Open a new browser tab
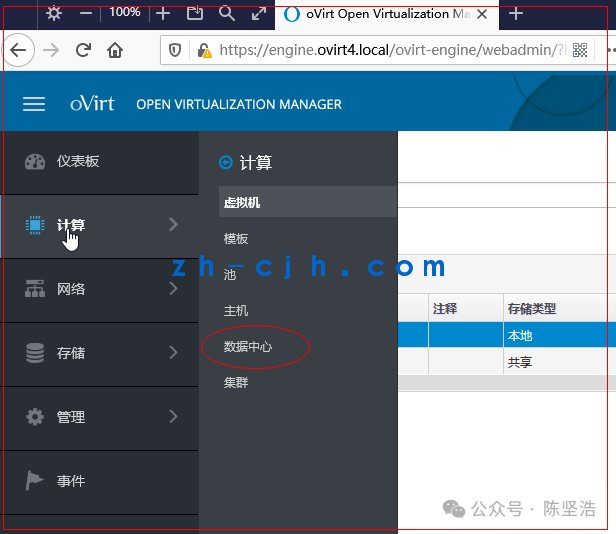The width and height of the screenshot is (616, 534). point(515,14)
